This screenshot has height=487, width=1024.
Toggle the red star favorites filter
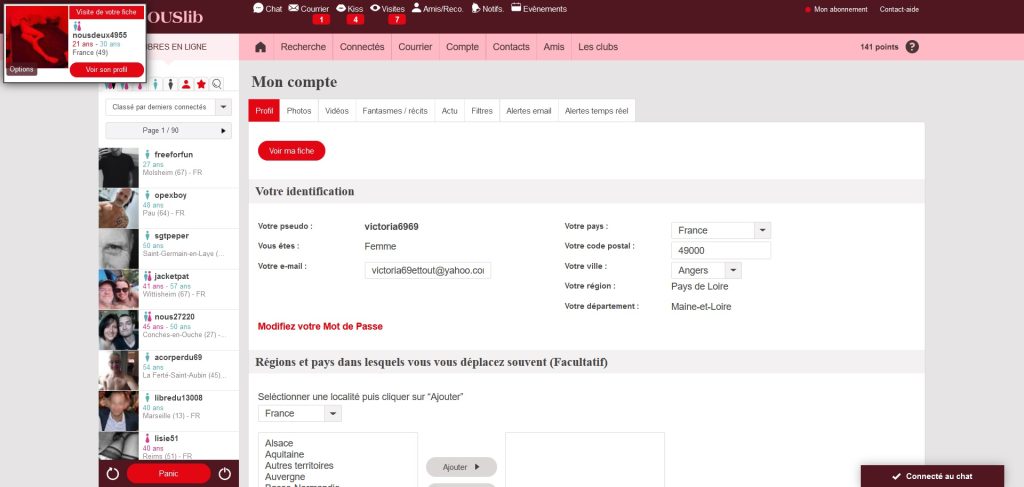201,84
